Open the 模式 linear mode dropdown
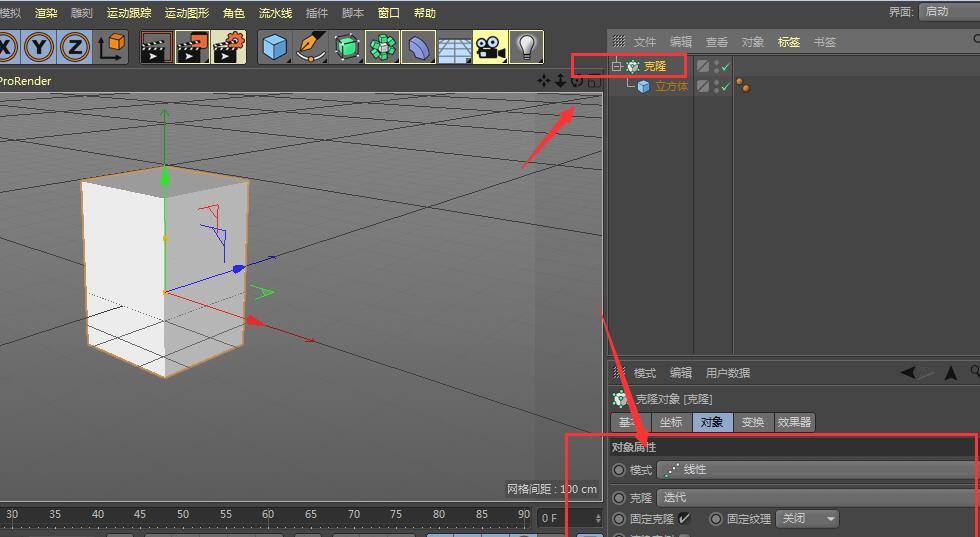The width and height of the screenshot is (980, 537). tap(815, 470)
